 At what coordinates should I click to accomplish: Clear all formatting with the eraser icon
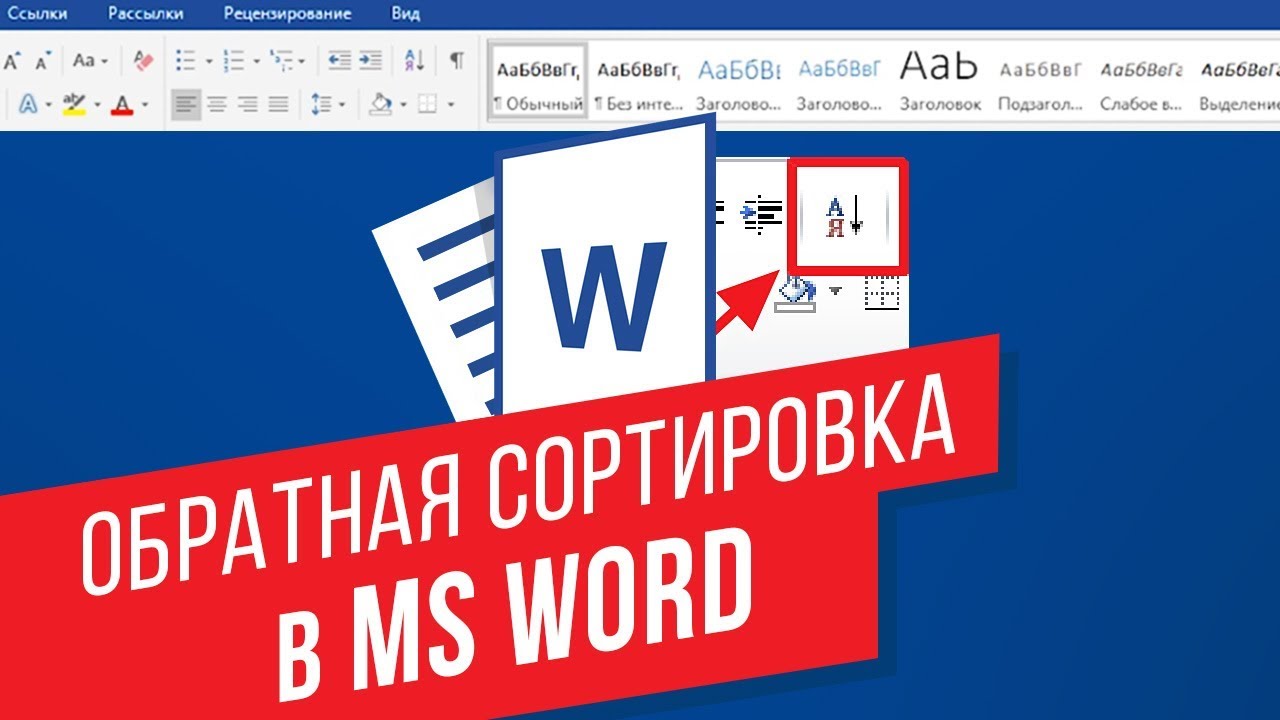[x=144, y=61]
